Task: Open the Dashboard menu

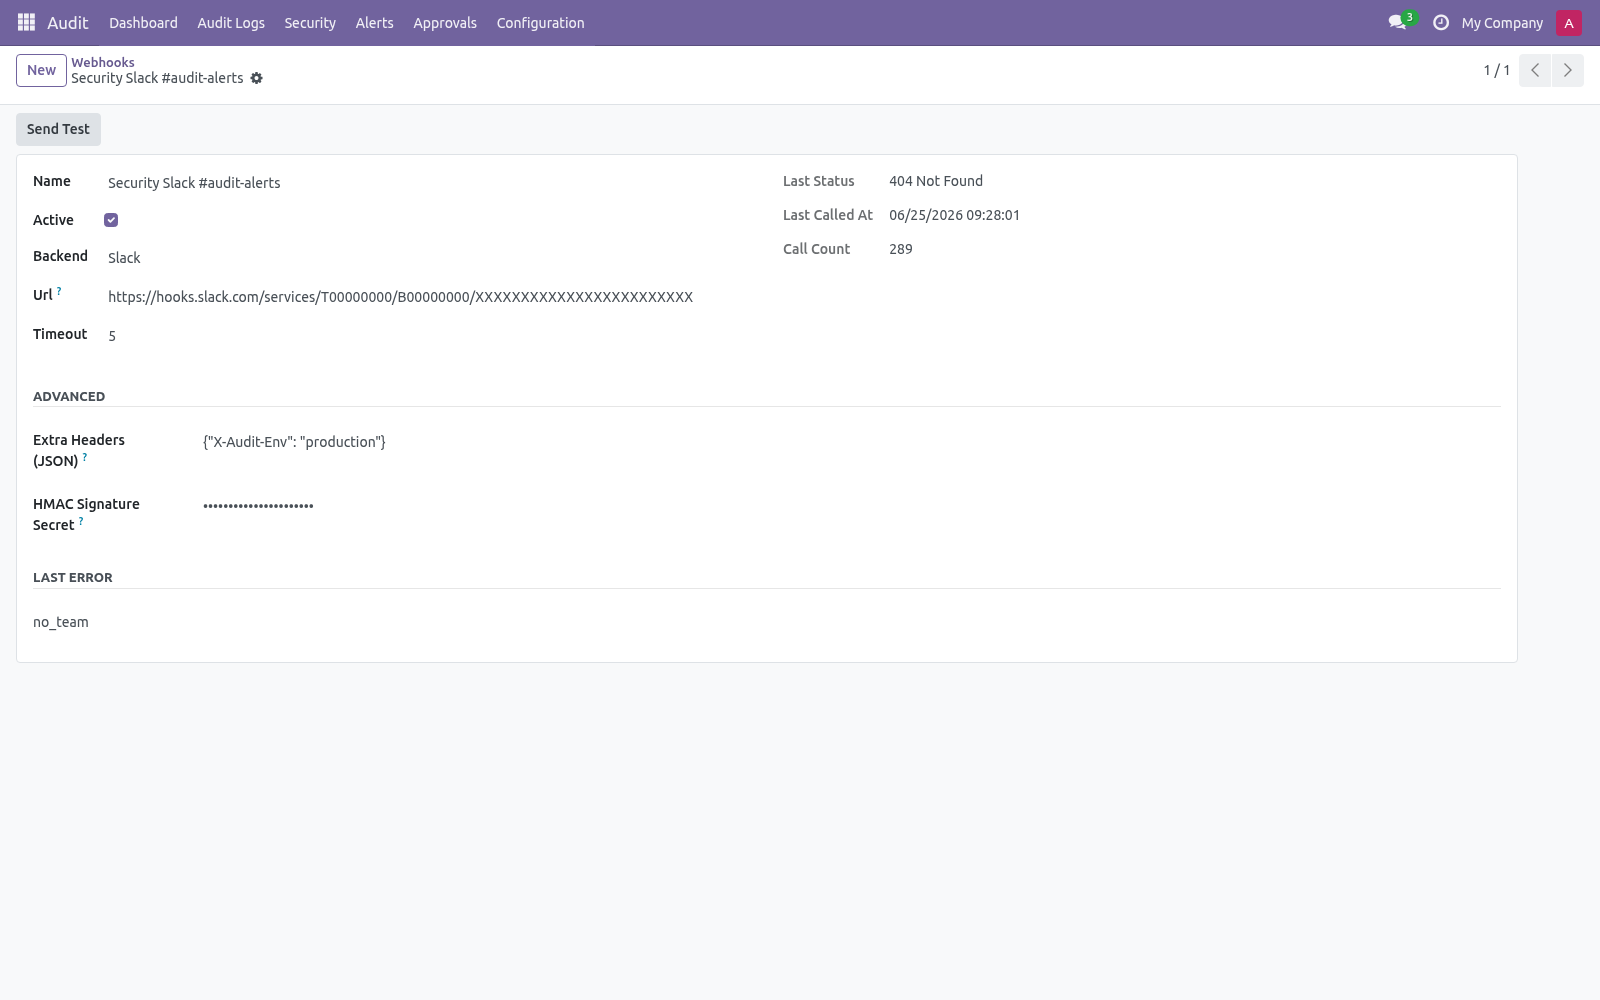Action: pos(143,23)
